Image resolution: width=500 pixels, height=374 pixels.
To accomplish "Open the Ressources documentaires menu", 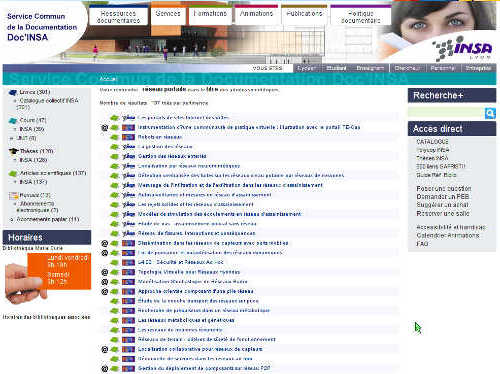I will coord(118,17).
